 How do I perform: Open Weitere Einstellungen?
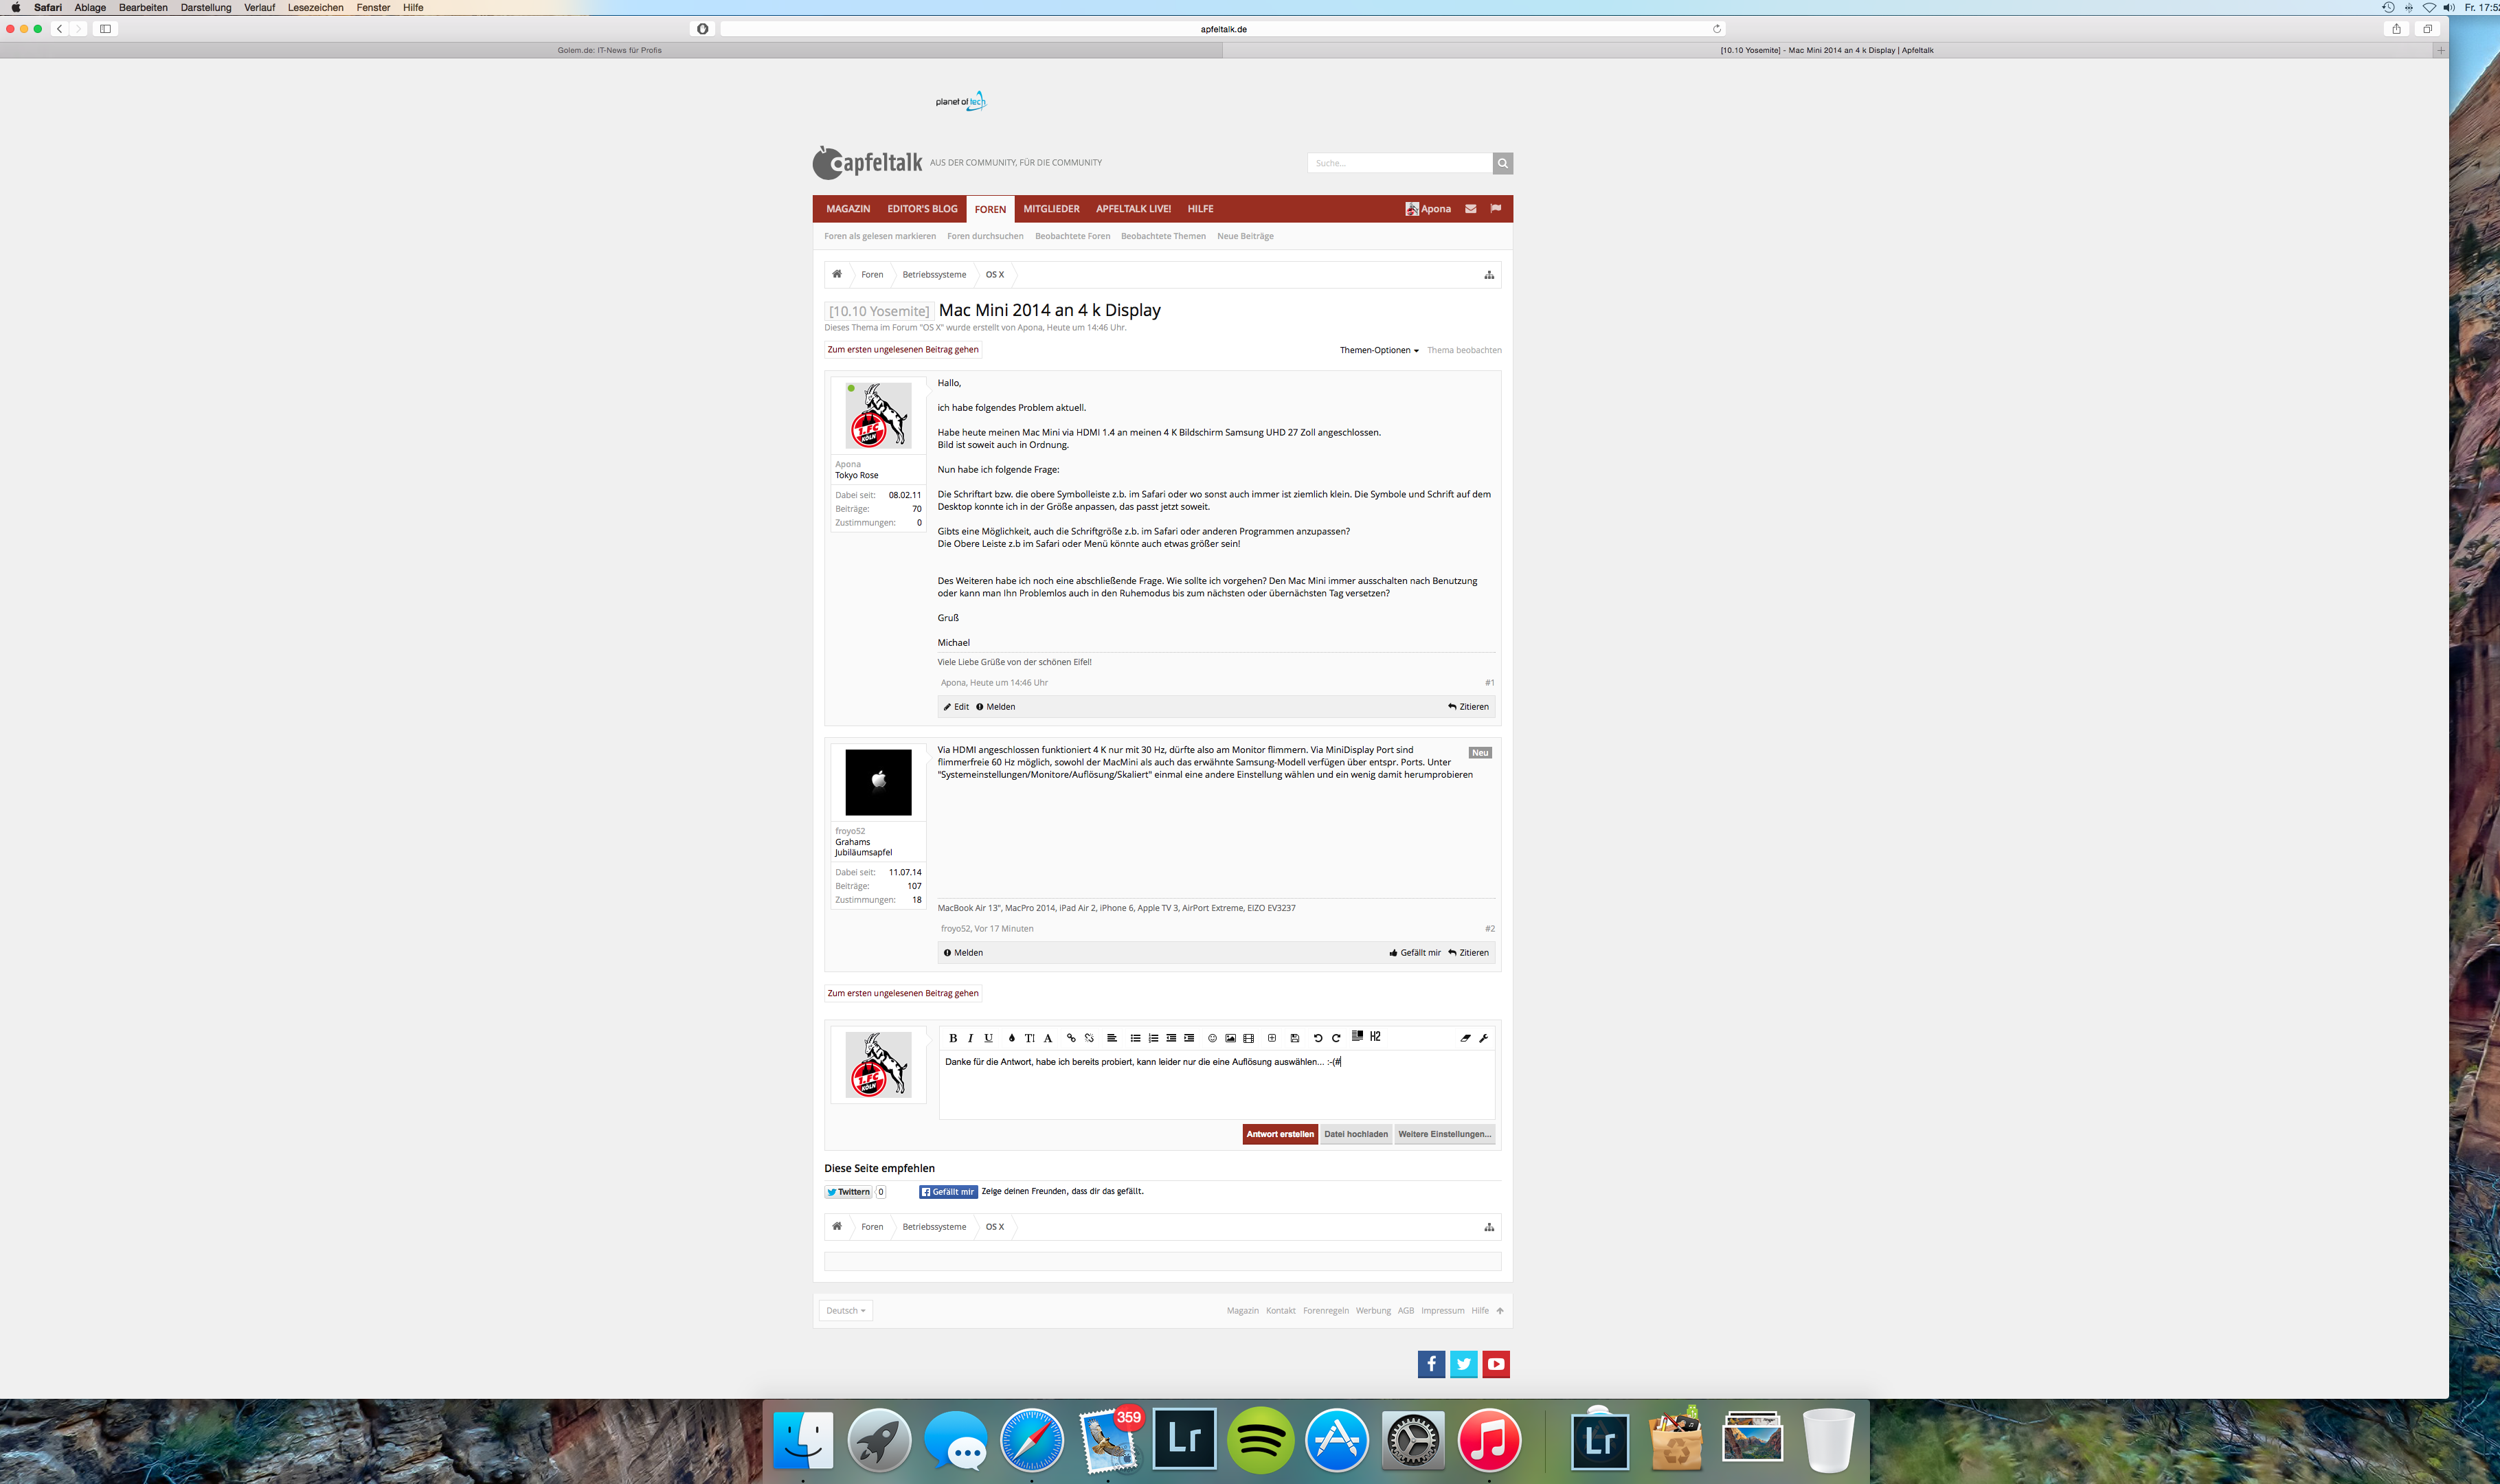point(1444,1134)
